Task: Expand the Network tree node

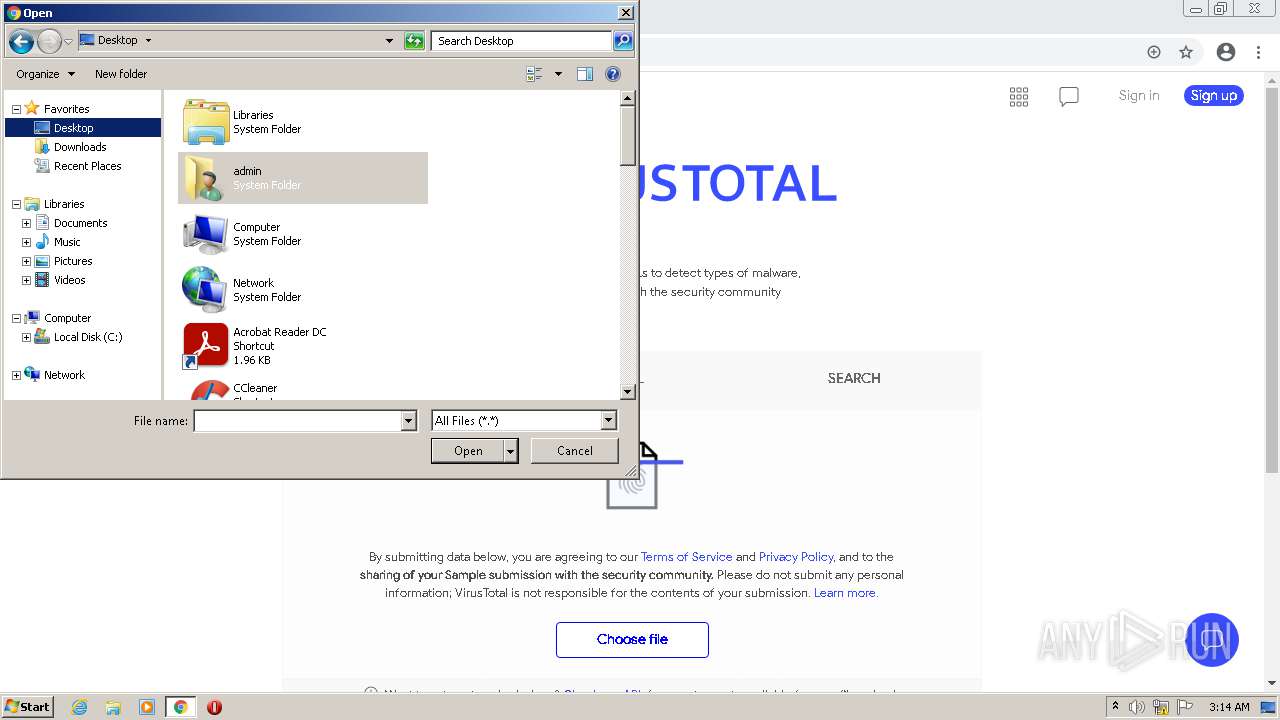Action: coord(16,375)
